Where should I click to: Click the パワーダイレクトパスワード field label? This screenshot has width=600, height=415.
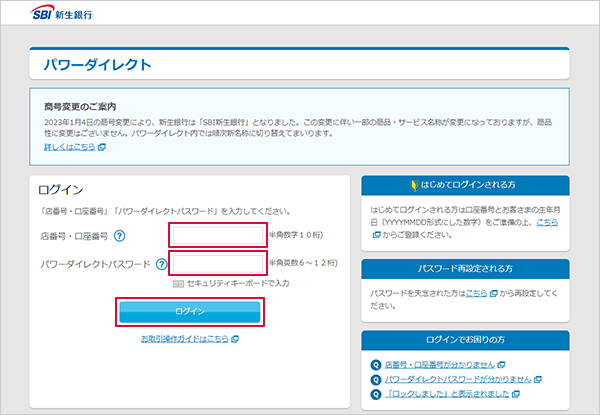click(x=96, y=264)
